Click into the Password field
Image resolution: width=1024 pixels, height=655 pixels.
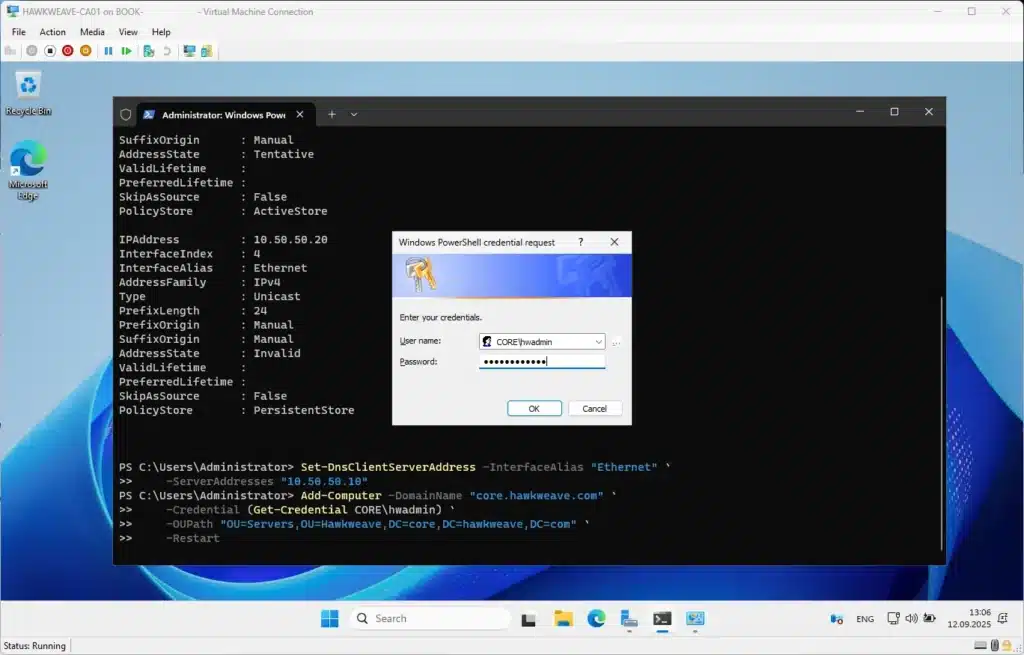541,361
